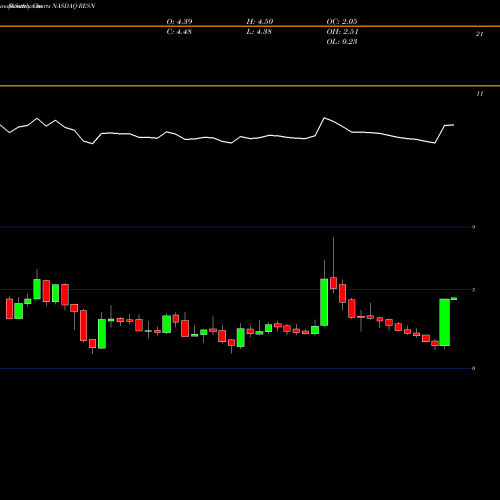Click the tiny last green candle near 5
The image size is (500, 500).
click(x=454, y=299)
